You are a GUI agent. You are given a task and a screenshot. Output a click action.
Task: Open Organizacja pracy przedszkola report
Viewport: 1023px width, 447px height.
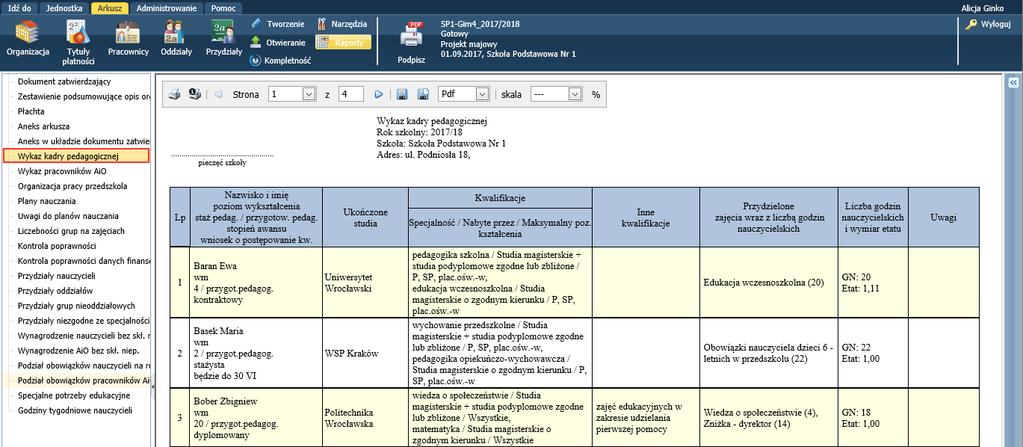click(x=72, y=186)
